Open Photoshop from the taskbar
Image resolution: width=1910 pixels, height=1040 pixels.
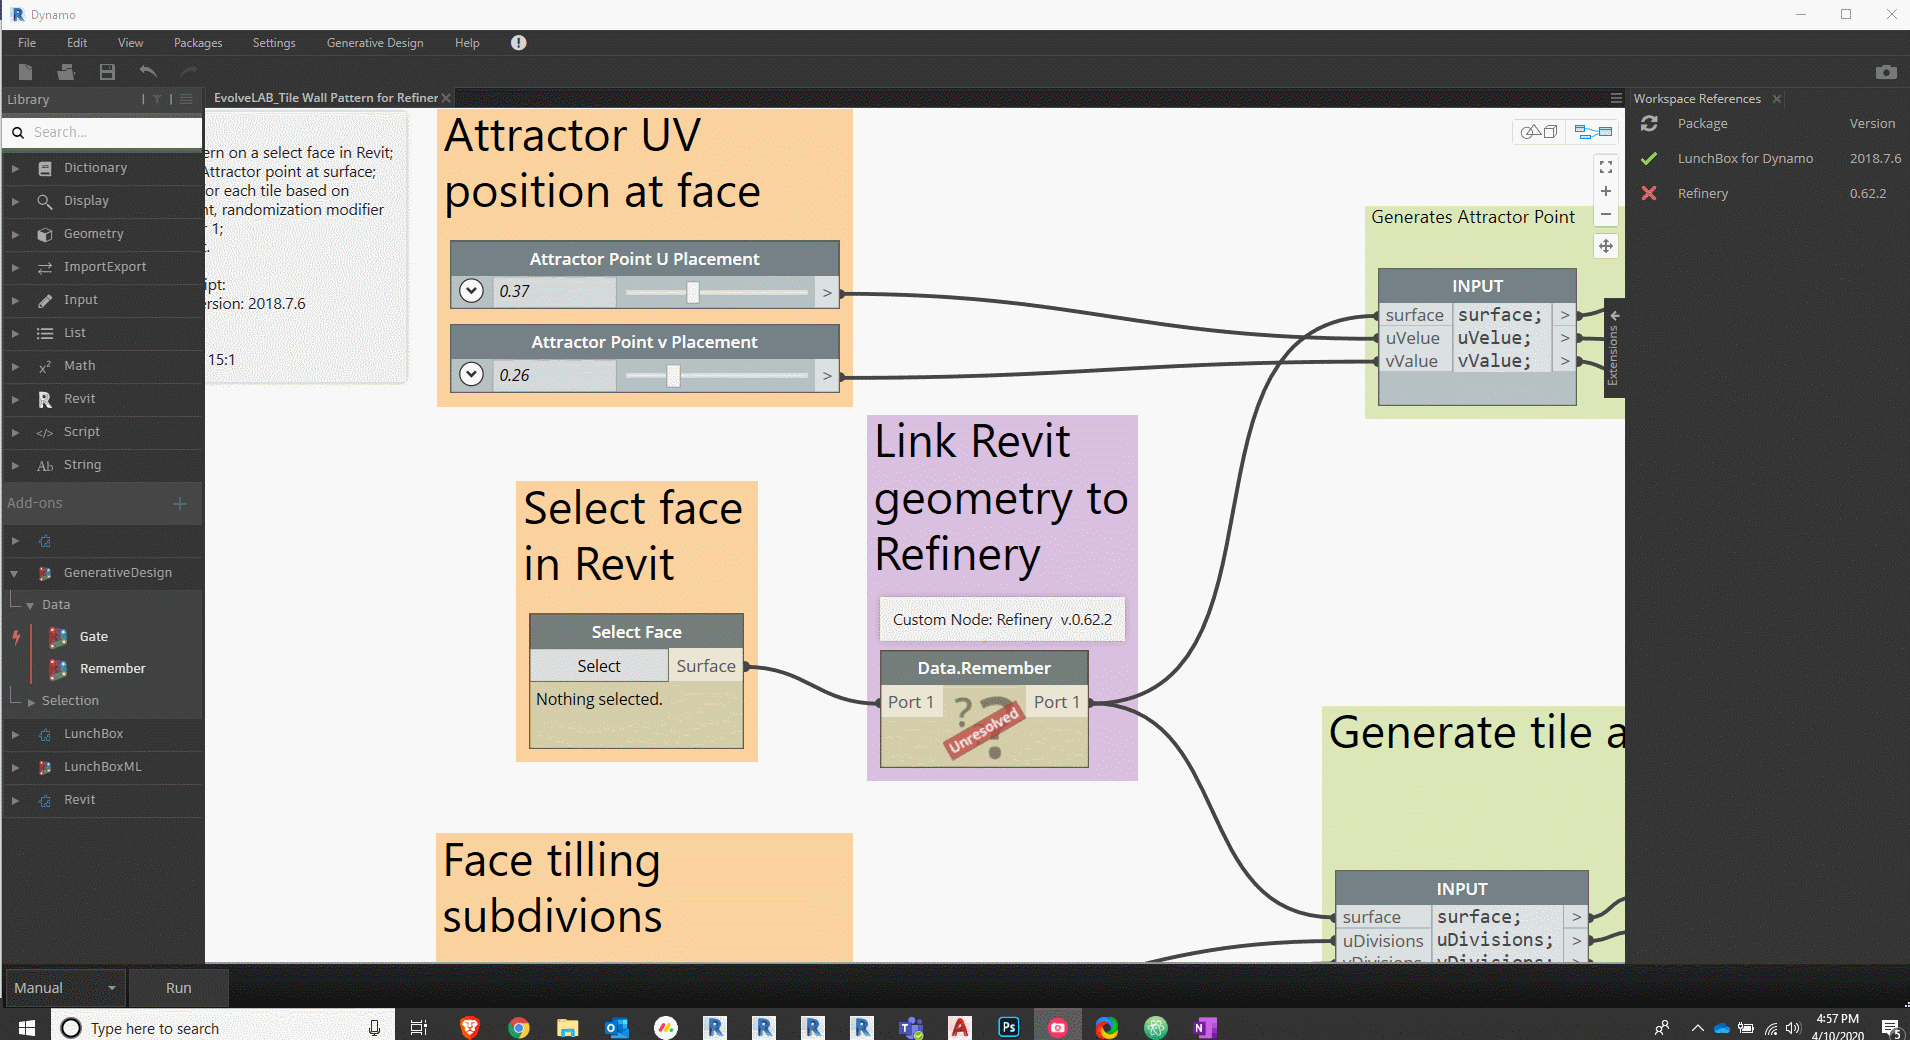click(x=1009, y=1027)
